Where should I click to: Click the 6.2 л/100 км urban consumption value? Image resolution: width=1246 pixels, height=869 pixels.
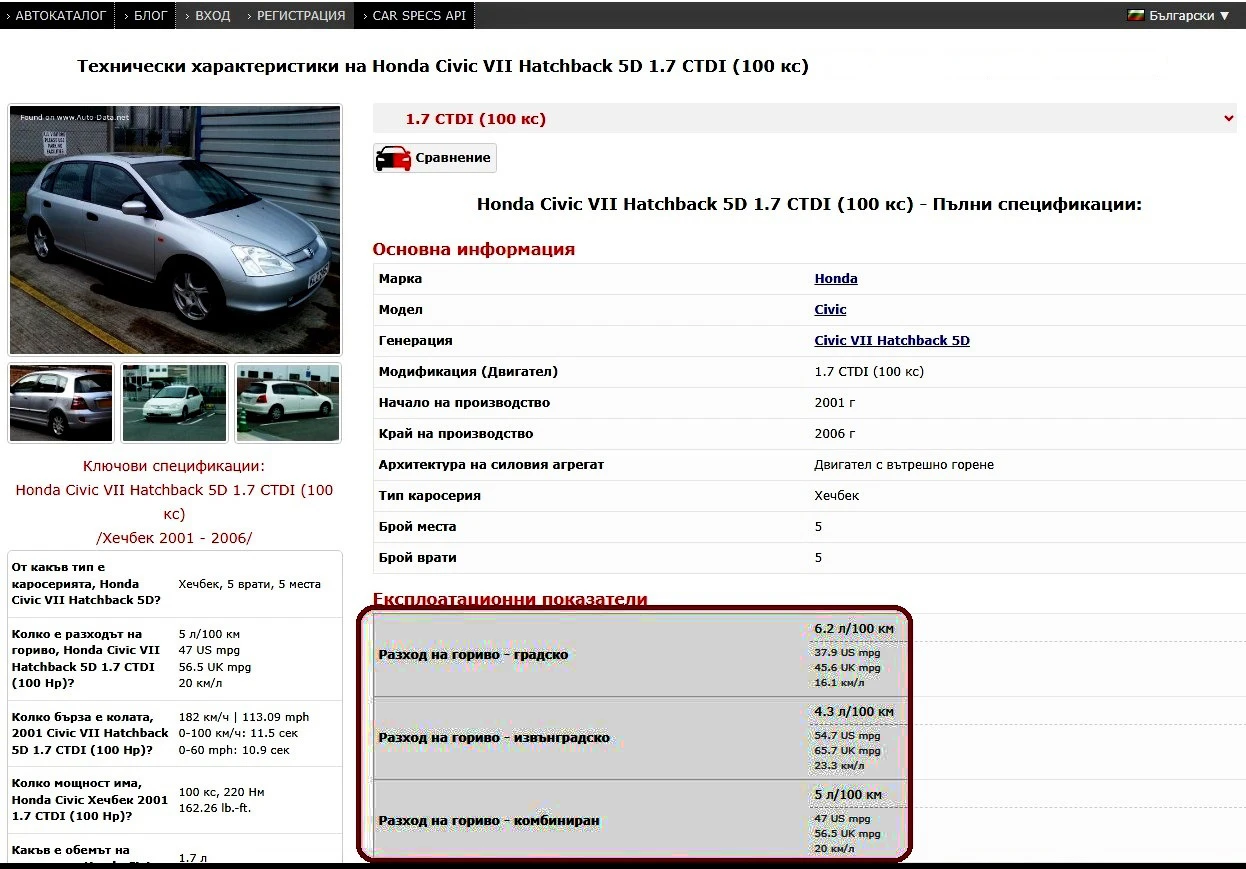point(854,629)
